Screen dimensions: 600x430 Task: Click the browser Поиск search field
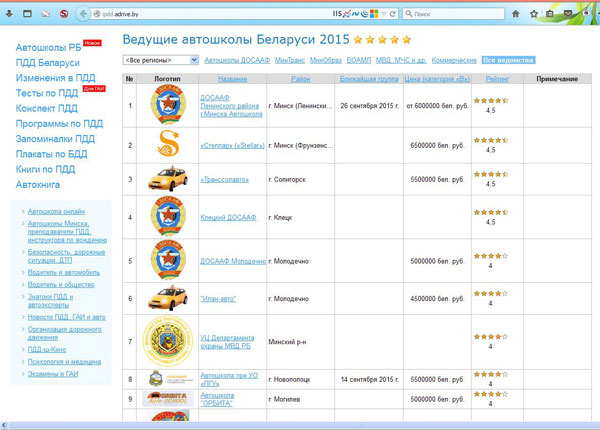click(453, 14)
